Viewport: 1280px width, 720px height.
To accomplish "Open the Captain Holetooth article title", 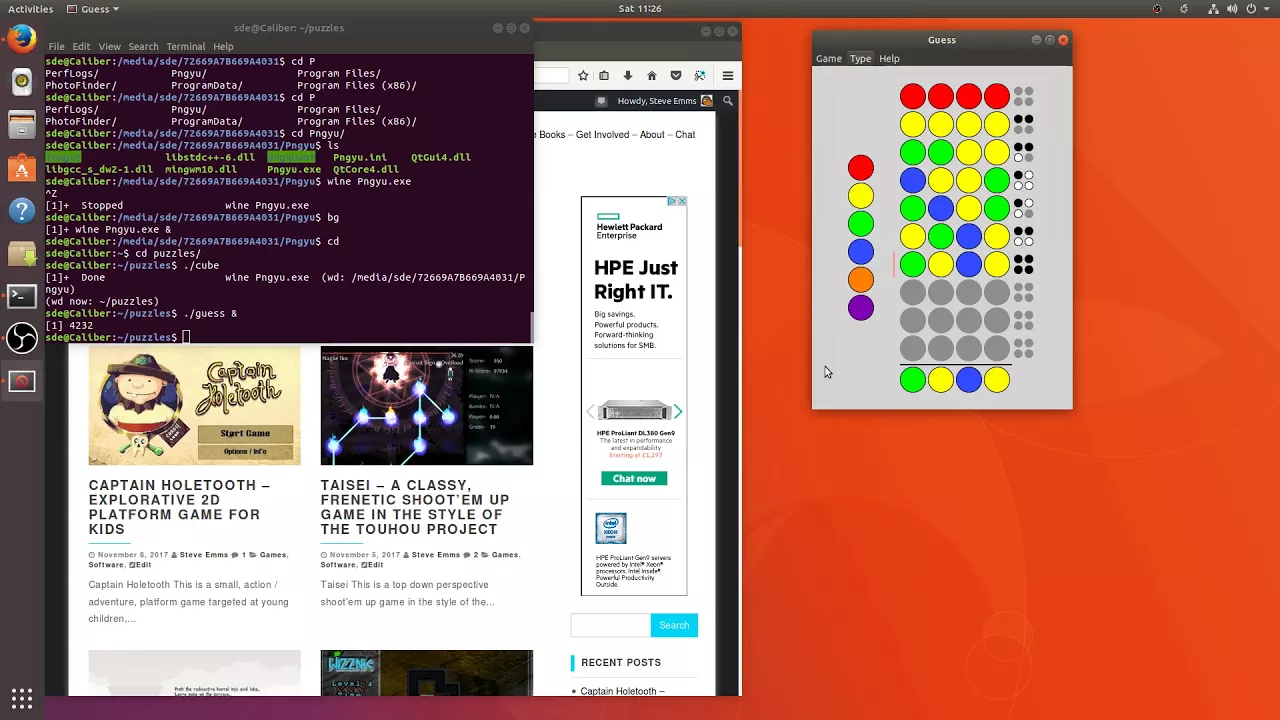I will (x=180, y=507).
